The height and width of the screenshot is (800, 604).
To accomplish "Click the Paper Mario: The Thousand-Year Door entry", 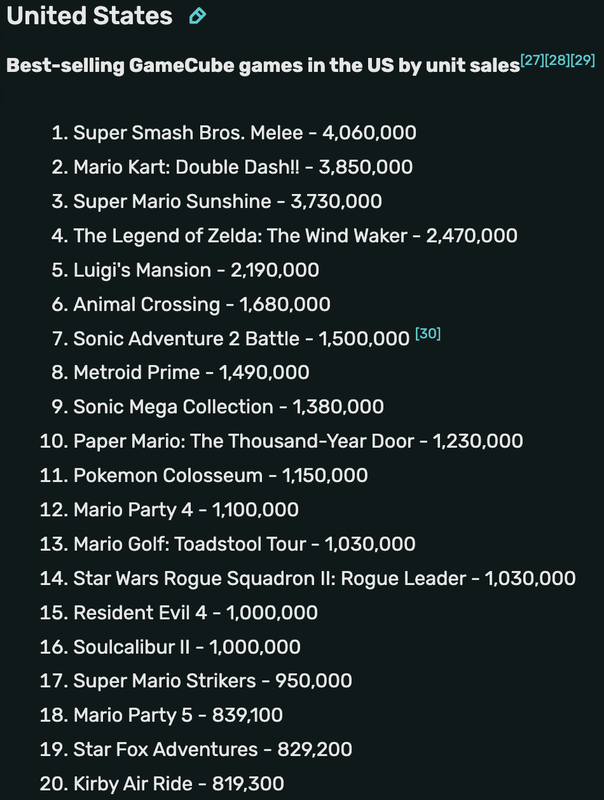I will pyautogui.click(x=298, y=441).
